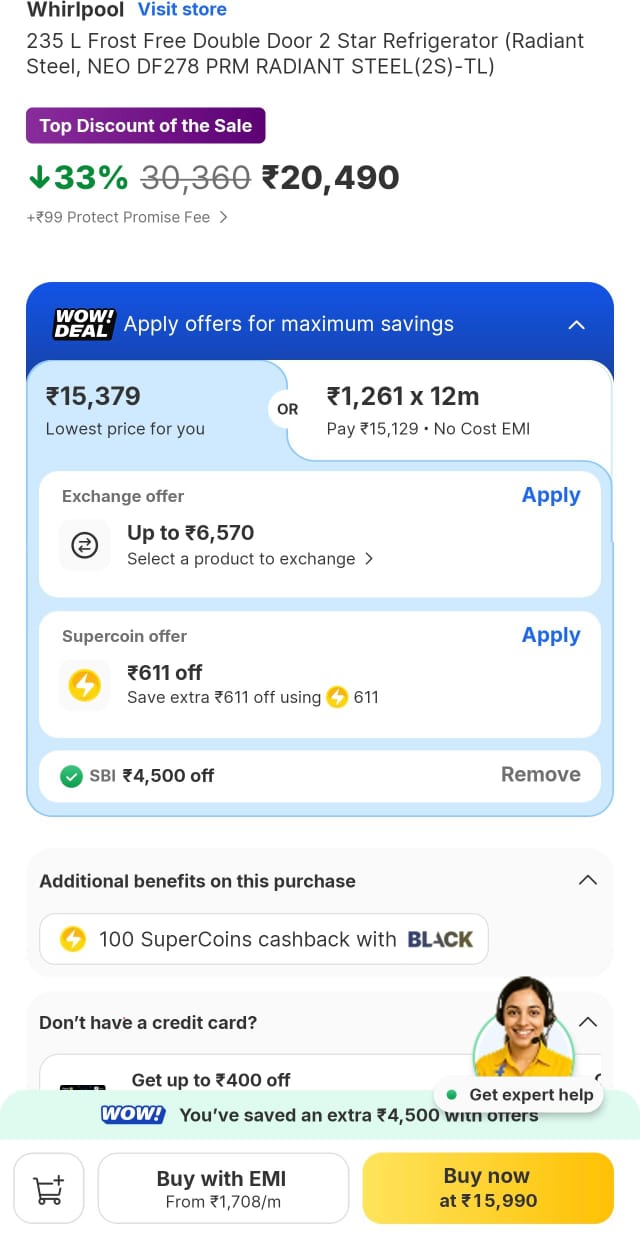Open the Whirlpool Visit store link
The height and width of the screenshot is (1239, 640).
182,10
